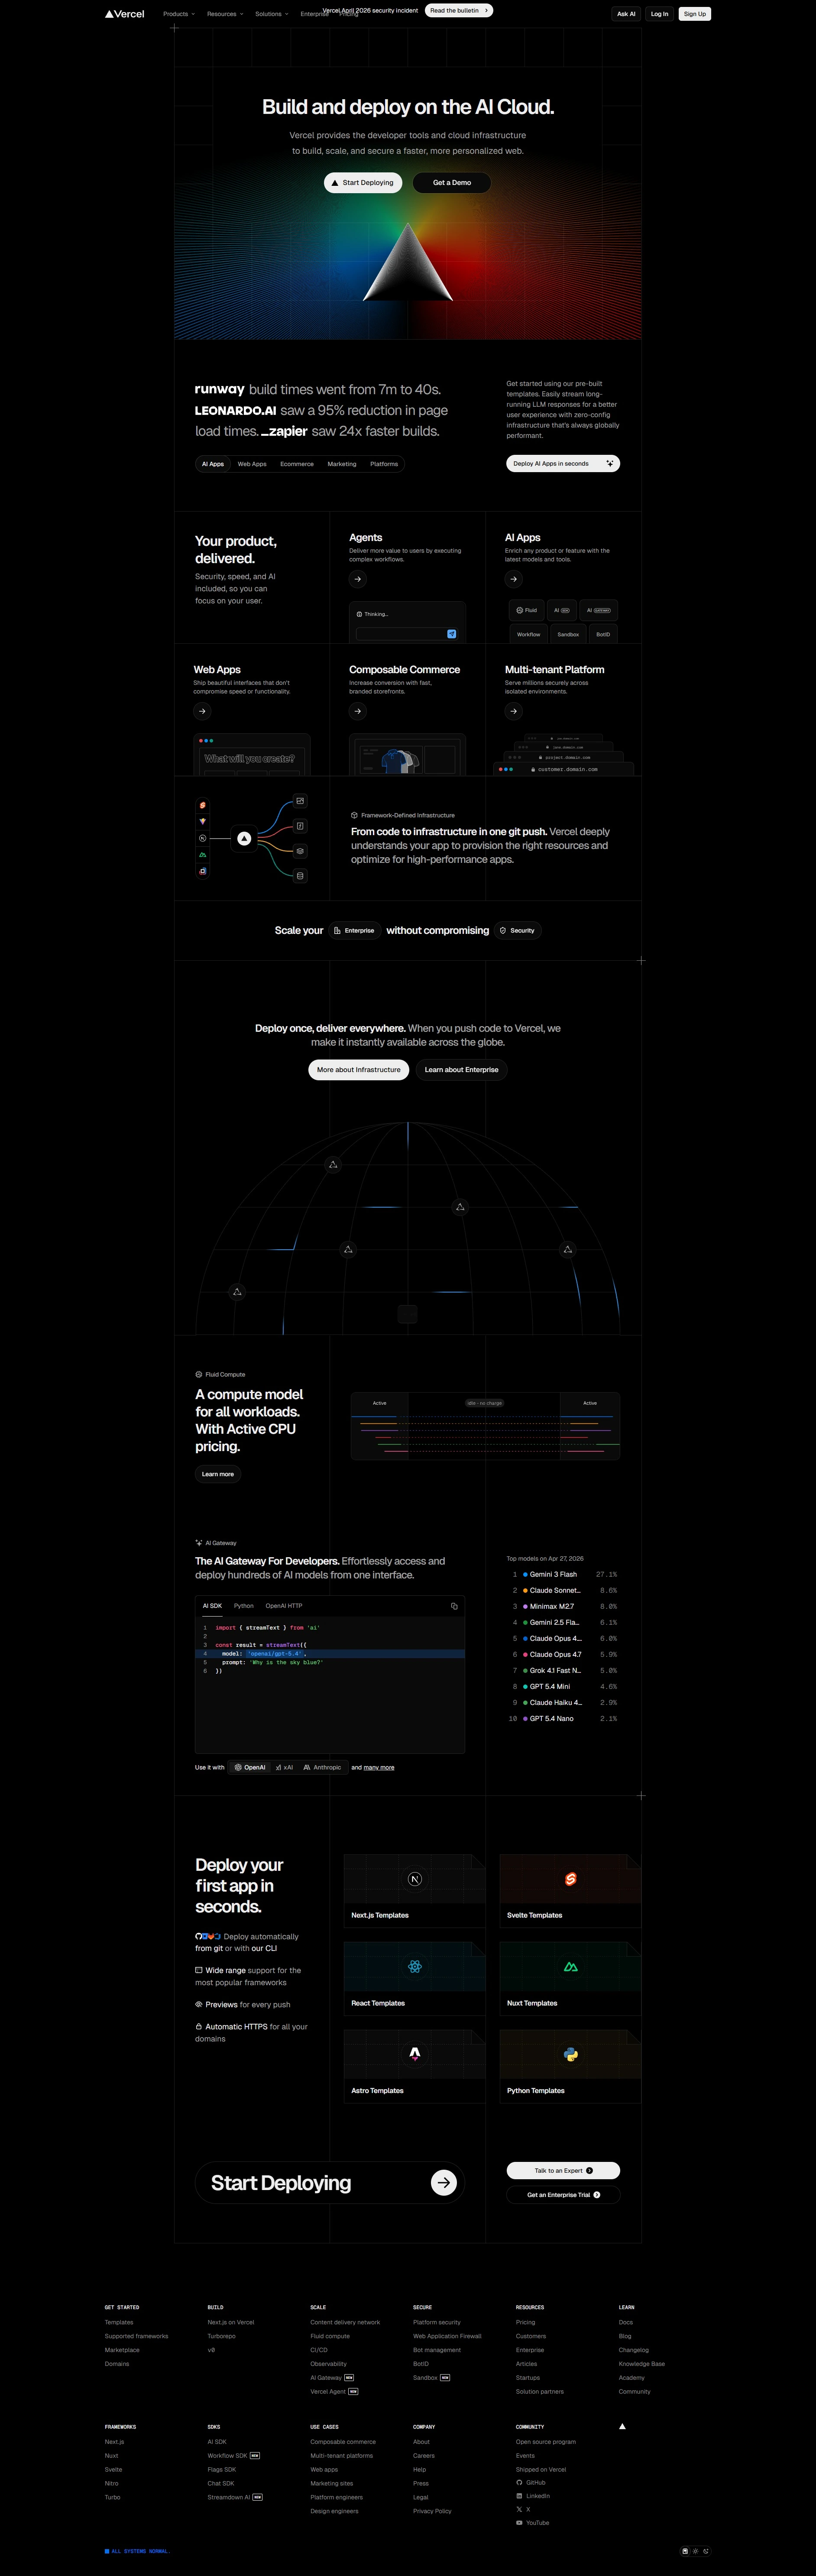Expand the Products menu

pyautogui.click(x=179, y=14)
